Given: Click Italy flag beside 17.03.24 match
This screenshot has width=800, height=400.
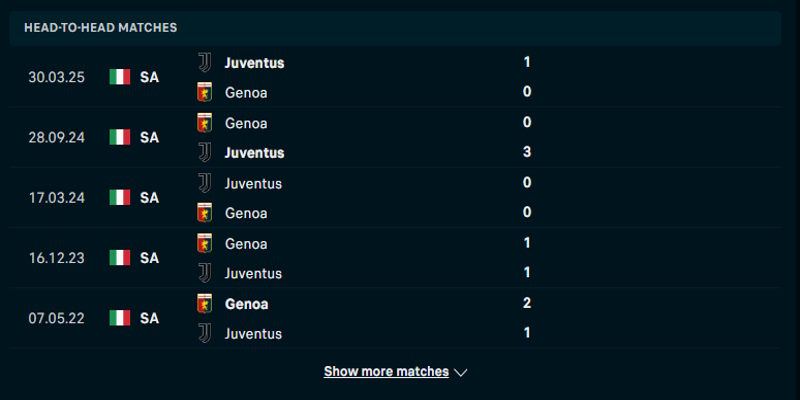Looking at the screenshot, I should 120,198.
